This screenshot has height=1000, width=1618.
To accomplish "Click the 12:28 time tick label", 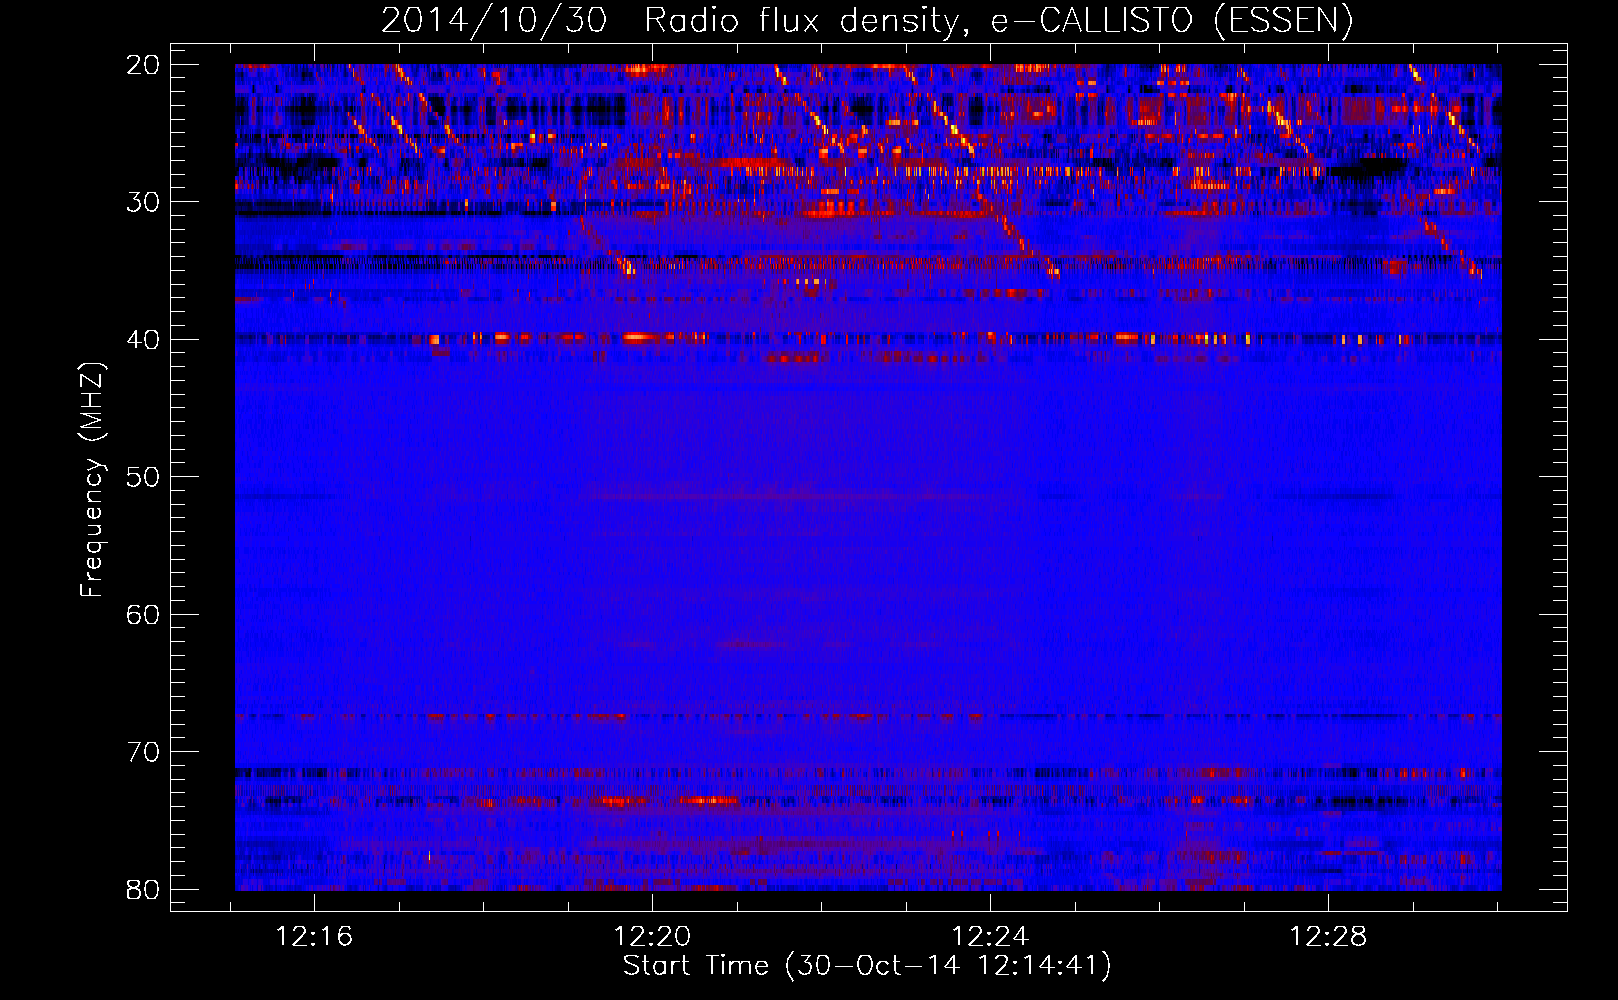I will click(x=1328, y=937).
